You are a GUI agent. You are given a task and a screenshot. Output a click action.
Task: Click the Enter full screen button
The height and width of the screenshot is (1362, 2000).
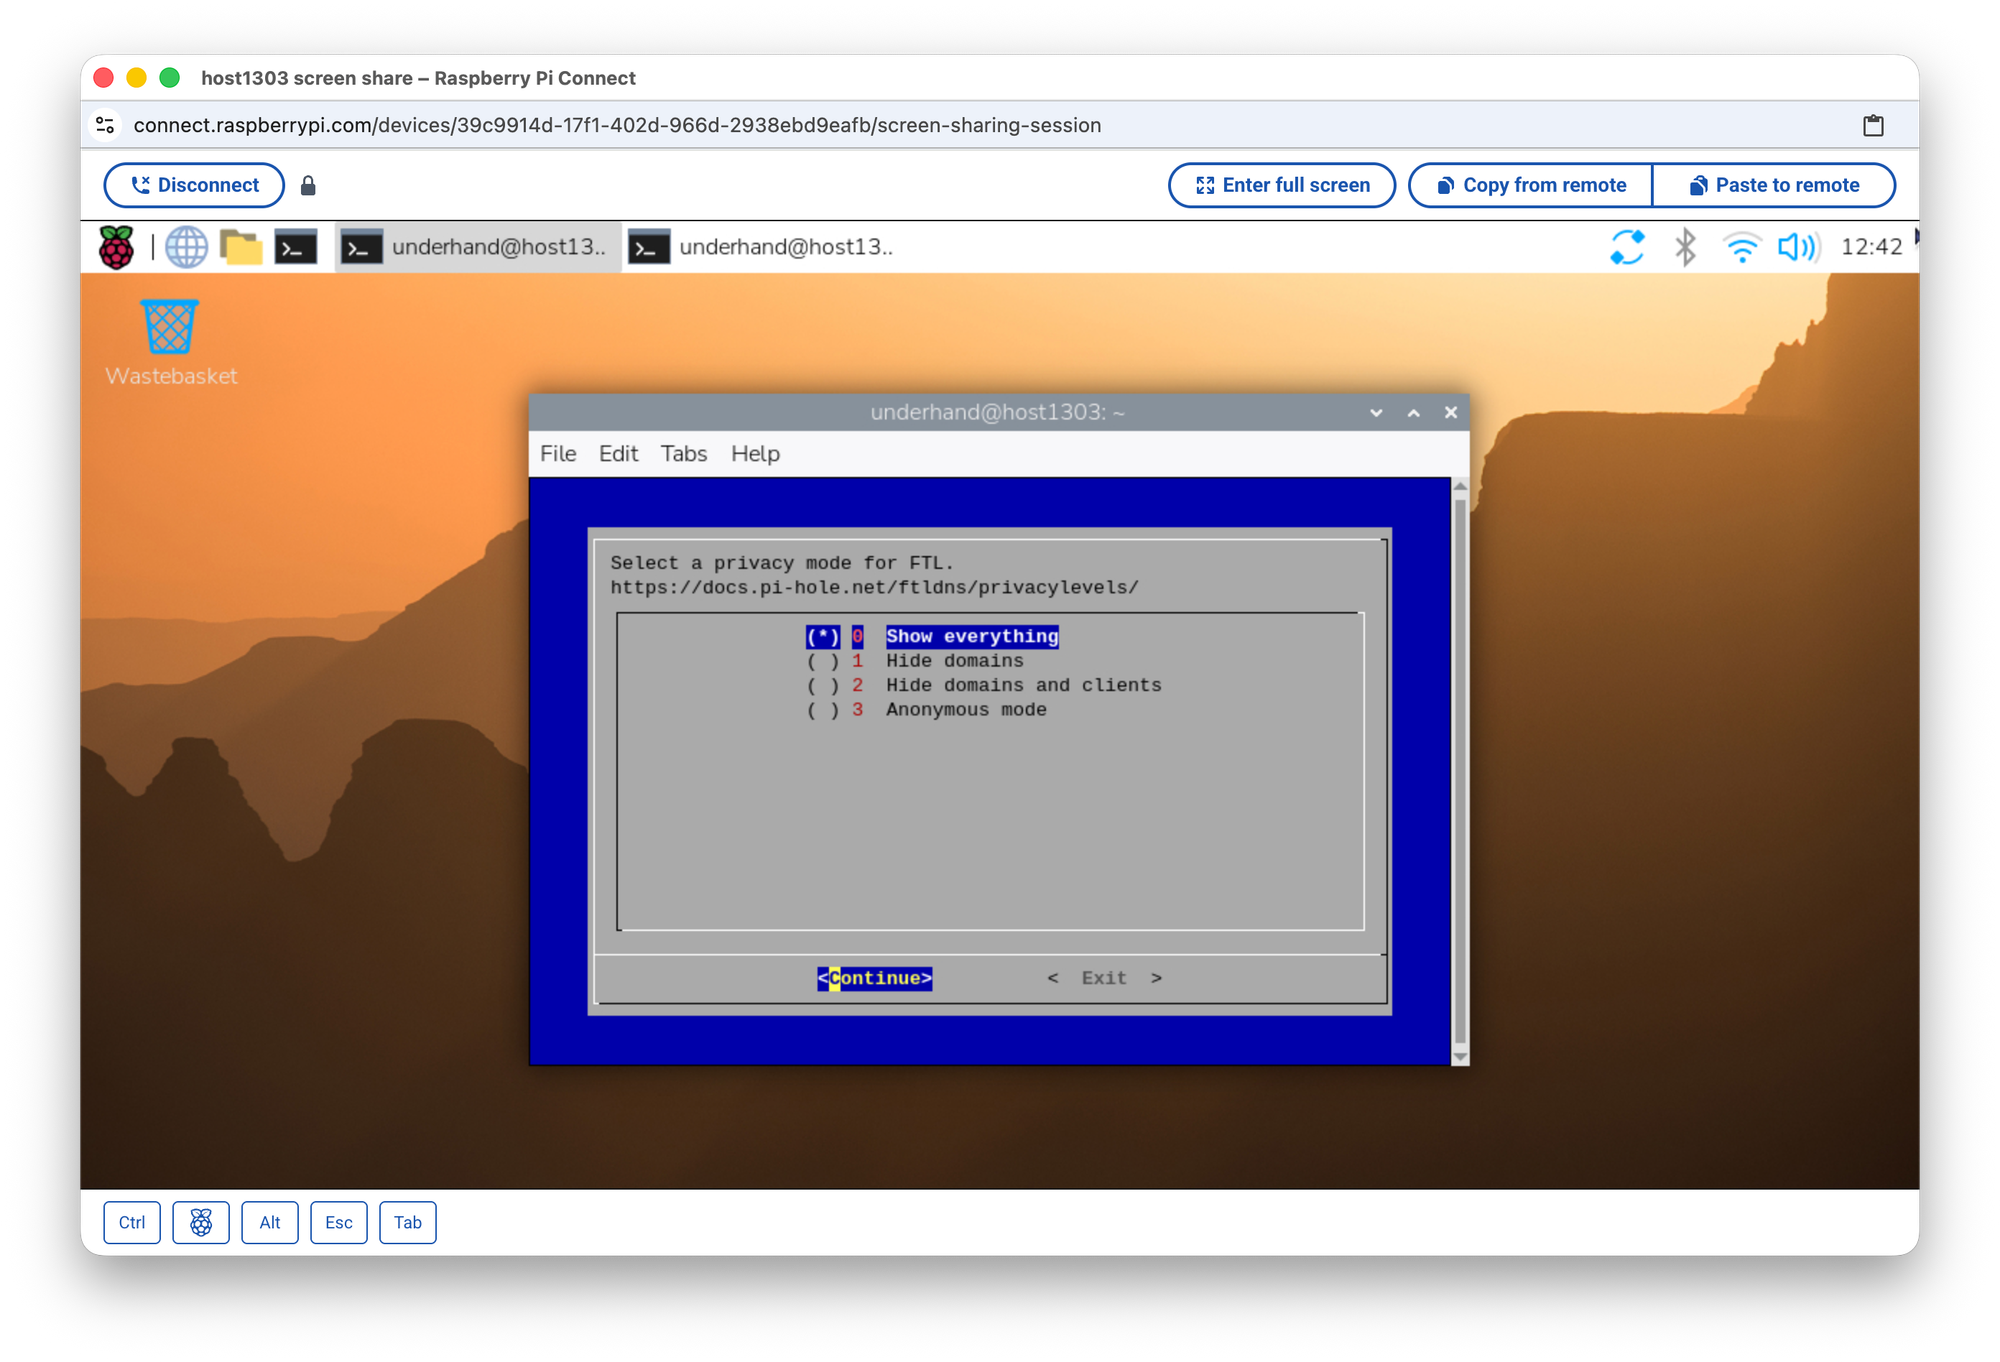(1281, 185)
